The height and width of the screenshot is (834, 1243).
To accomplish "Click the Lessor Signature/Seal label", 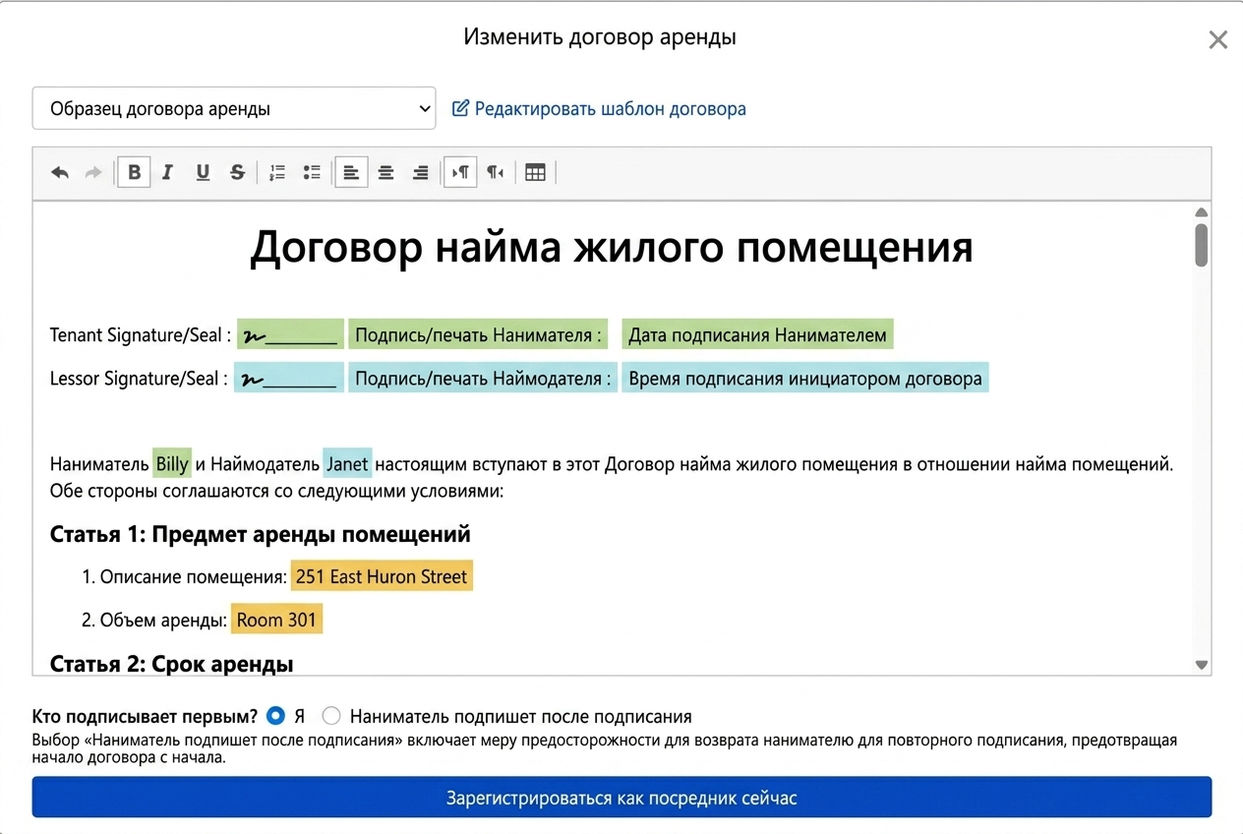I will pyautogui.click(x=139, y=379).
